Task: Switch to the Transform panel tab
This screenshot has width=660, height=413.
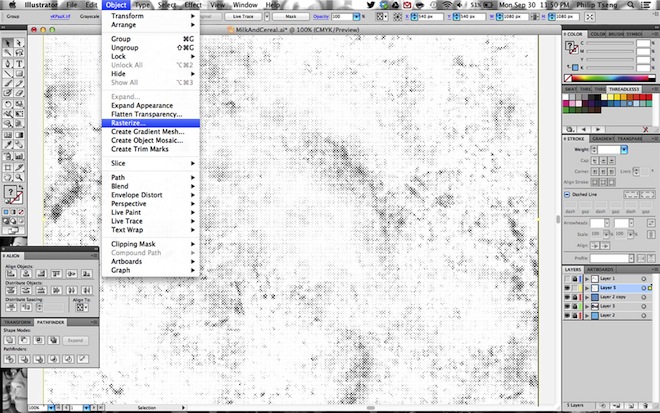Action: pos(18,322)
